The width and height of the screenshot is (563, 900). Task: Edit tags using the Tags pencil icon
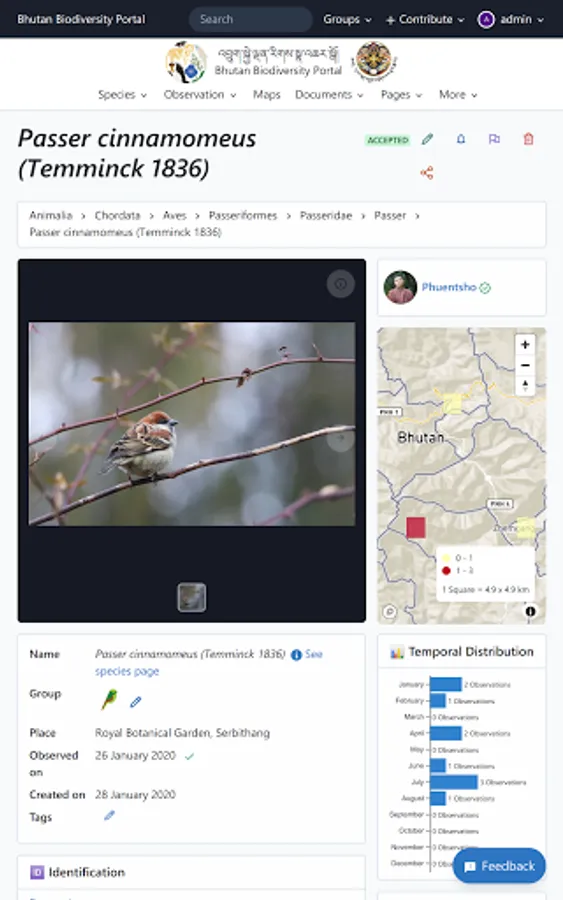109,816
